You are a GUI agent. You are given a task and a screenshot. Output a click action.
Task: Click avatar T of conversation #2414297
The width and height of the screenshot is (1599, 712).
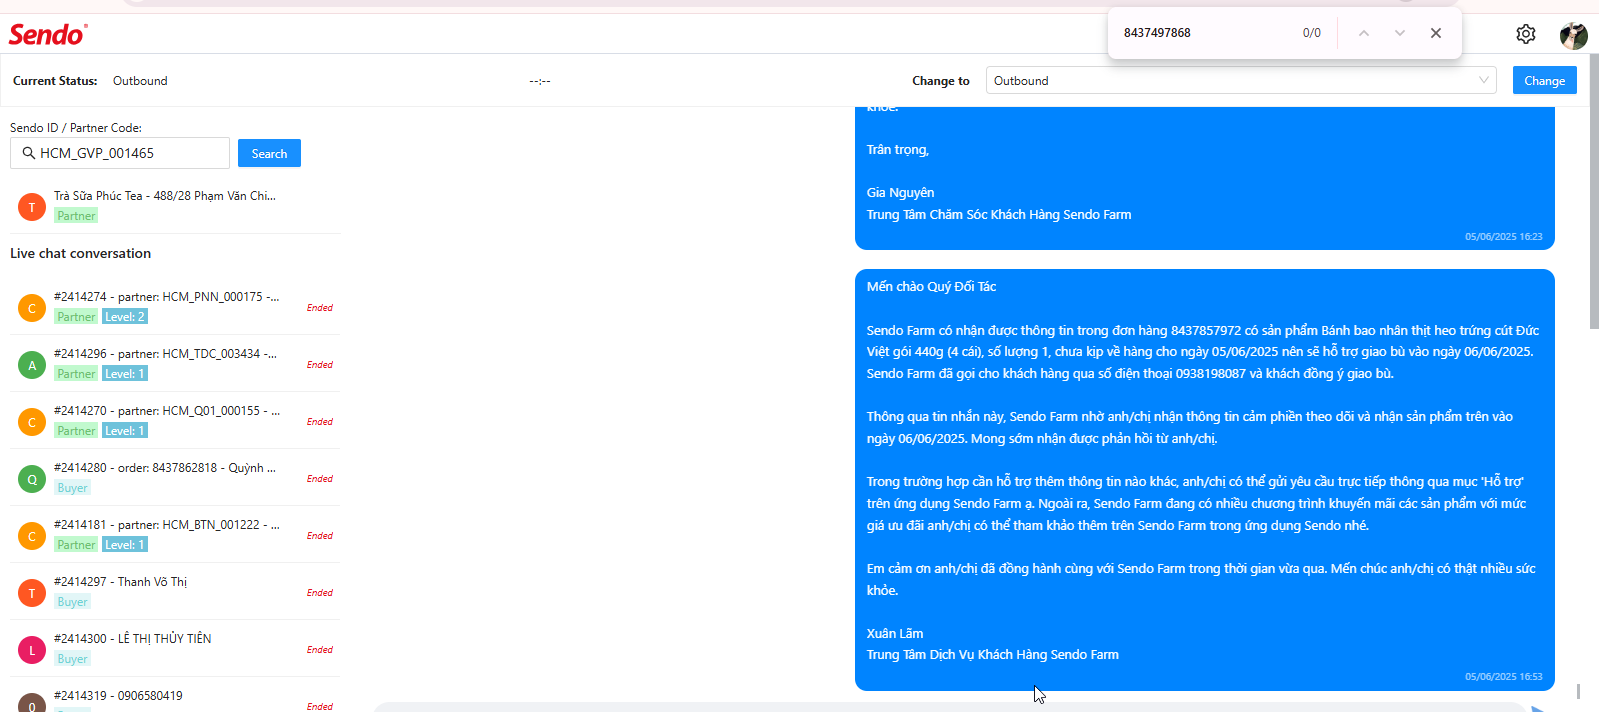(x=32, y=593)
